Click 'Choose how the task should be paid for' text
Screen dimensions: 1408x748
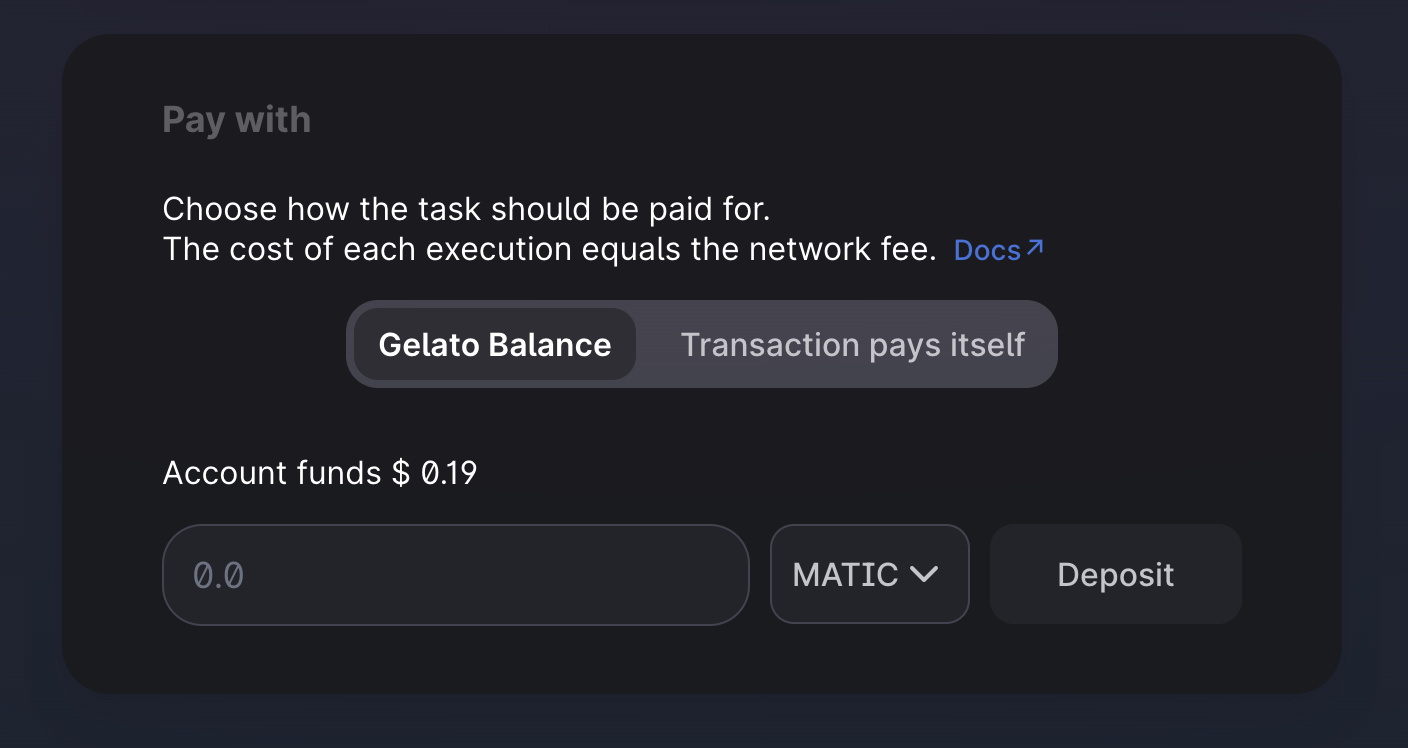pos(467,209)
